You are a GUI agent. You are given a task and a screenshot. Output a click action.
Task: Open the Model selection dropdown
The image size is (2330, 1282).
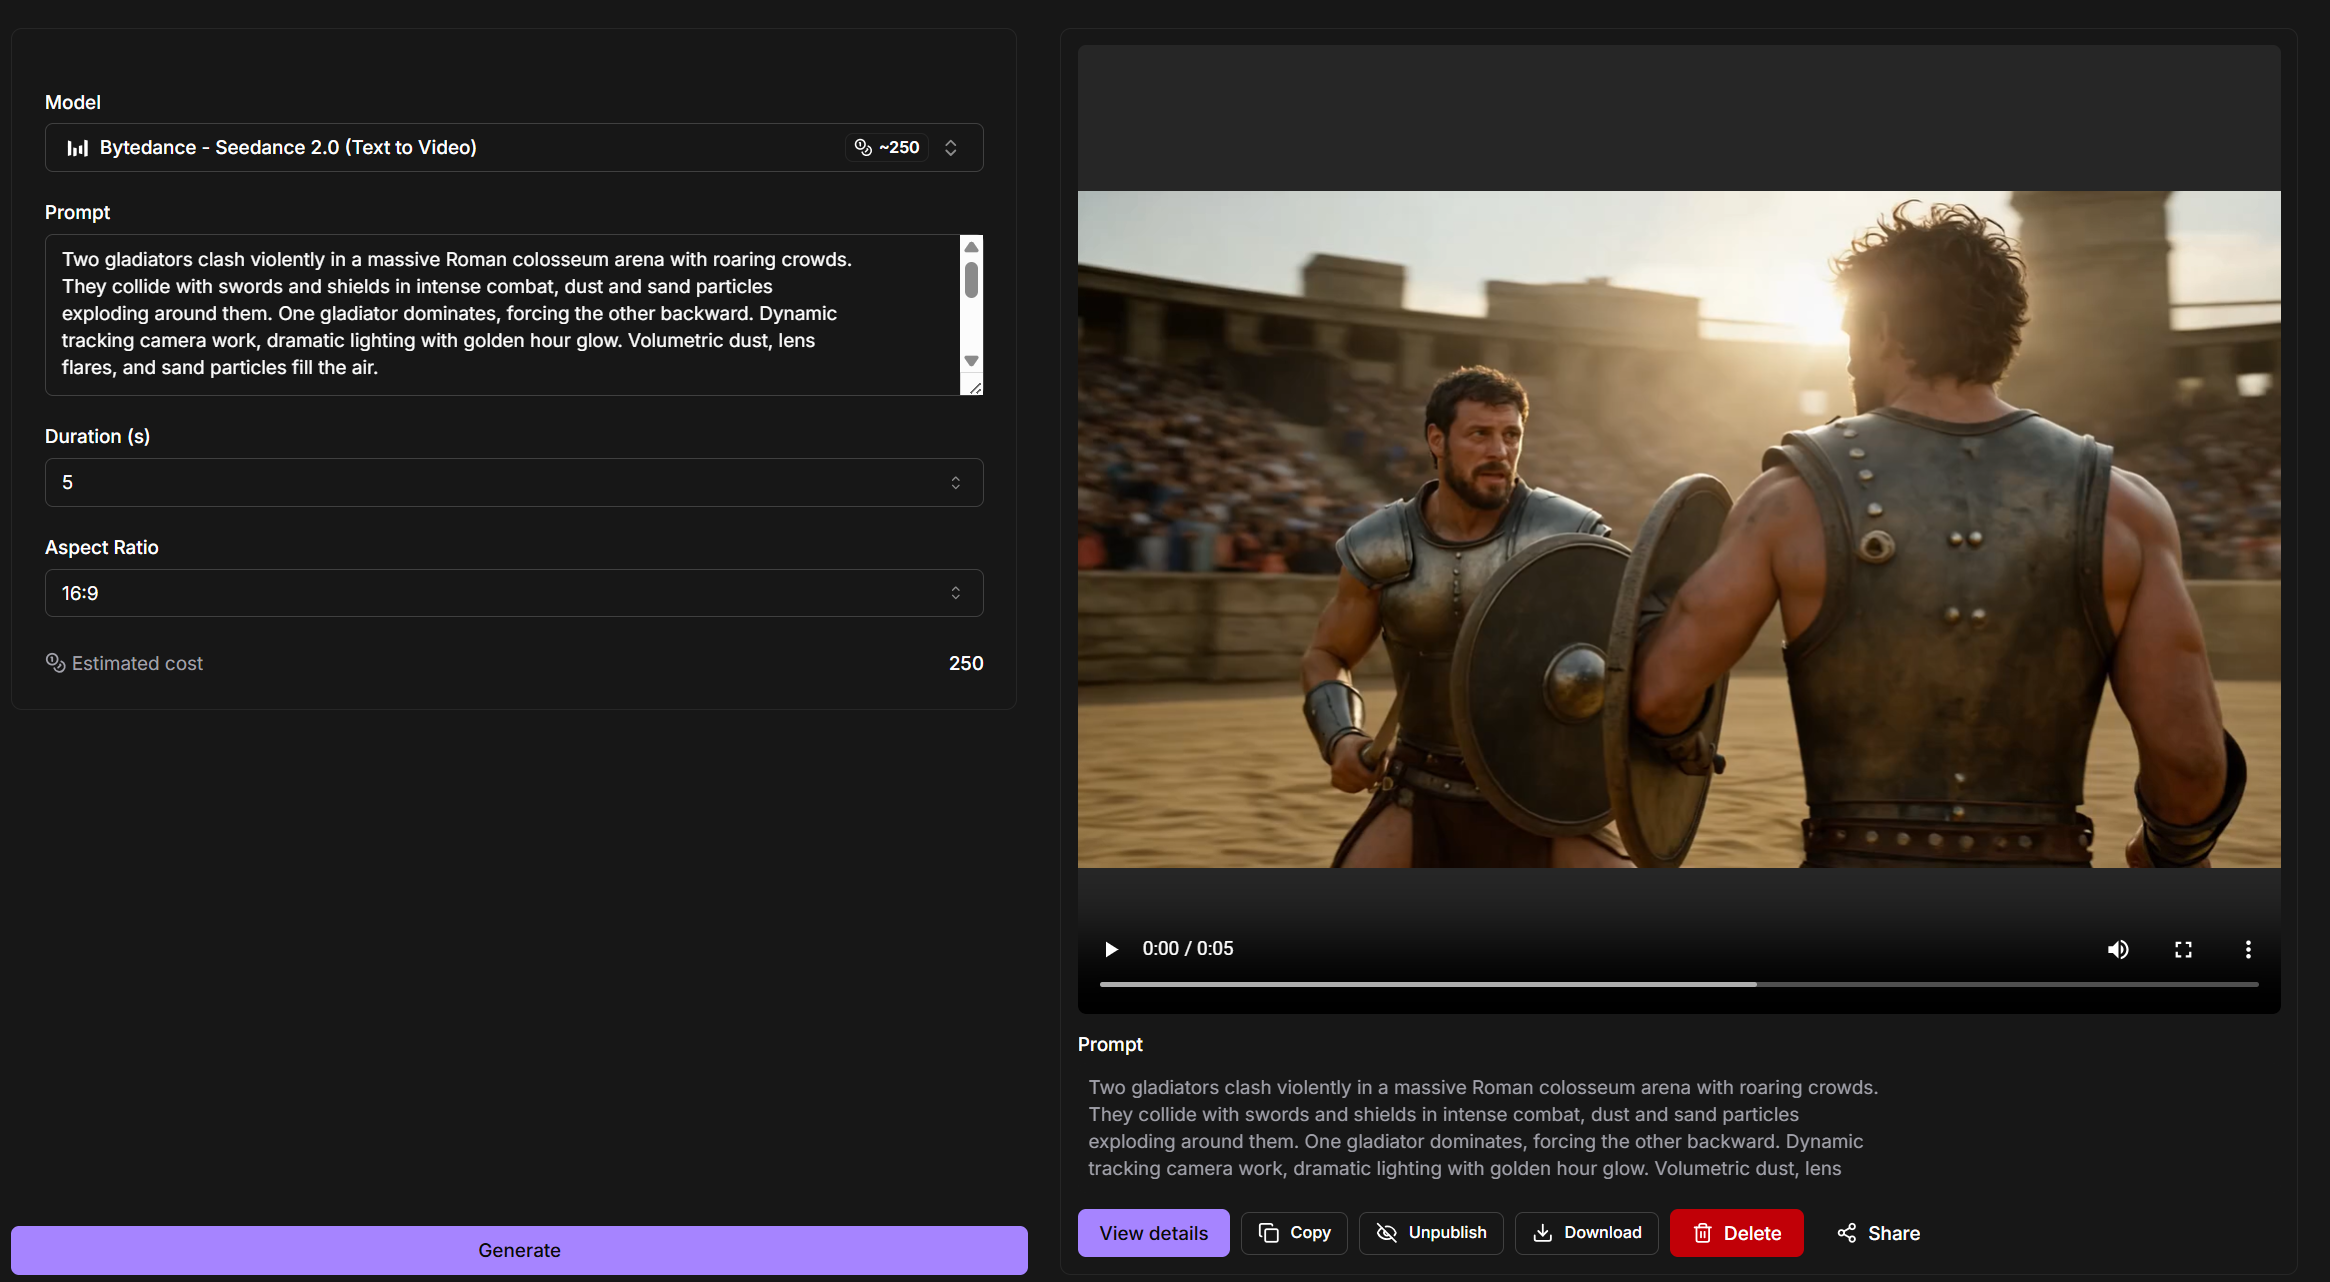514,148
